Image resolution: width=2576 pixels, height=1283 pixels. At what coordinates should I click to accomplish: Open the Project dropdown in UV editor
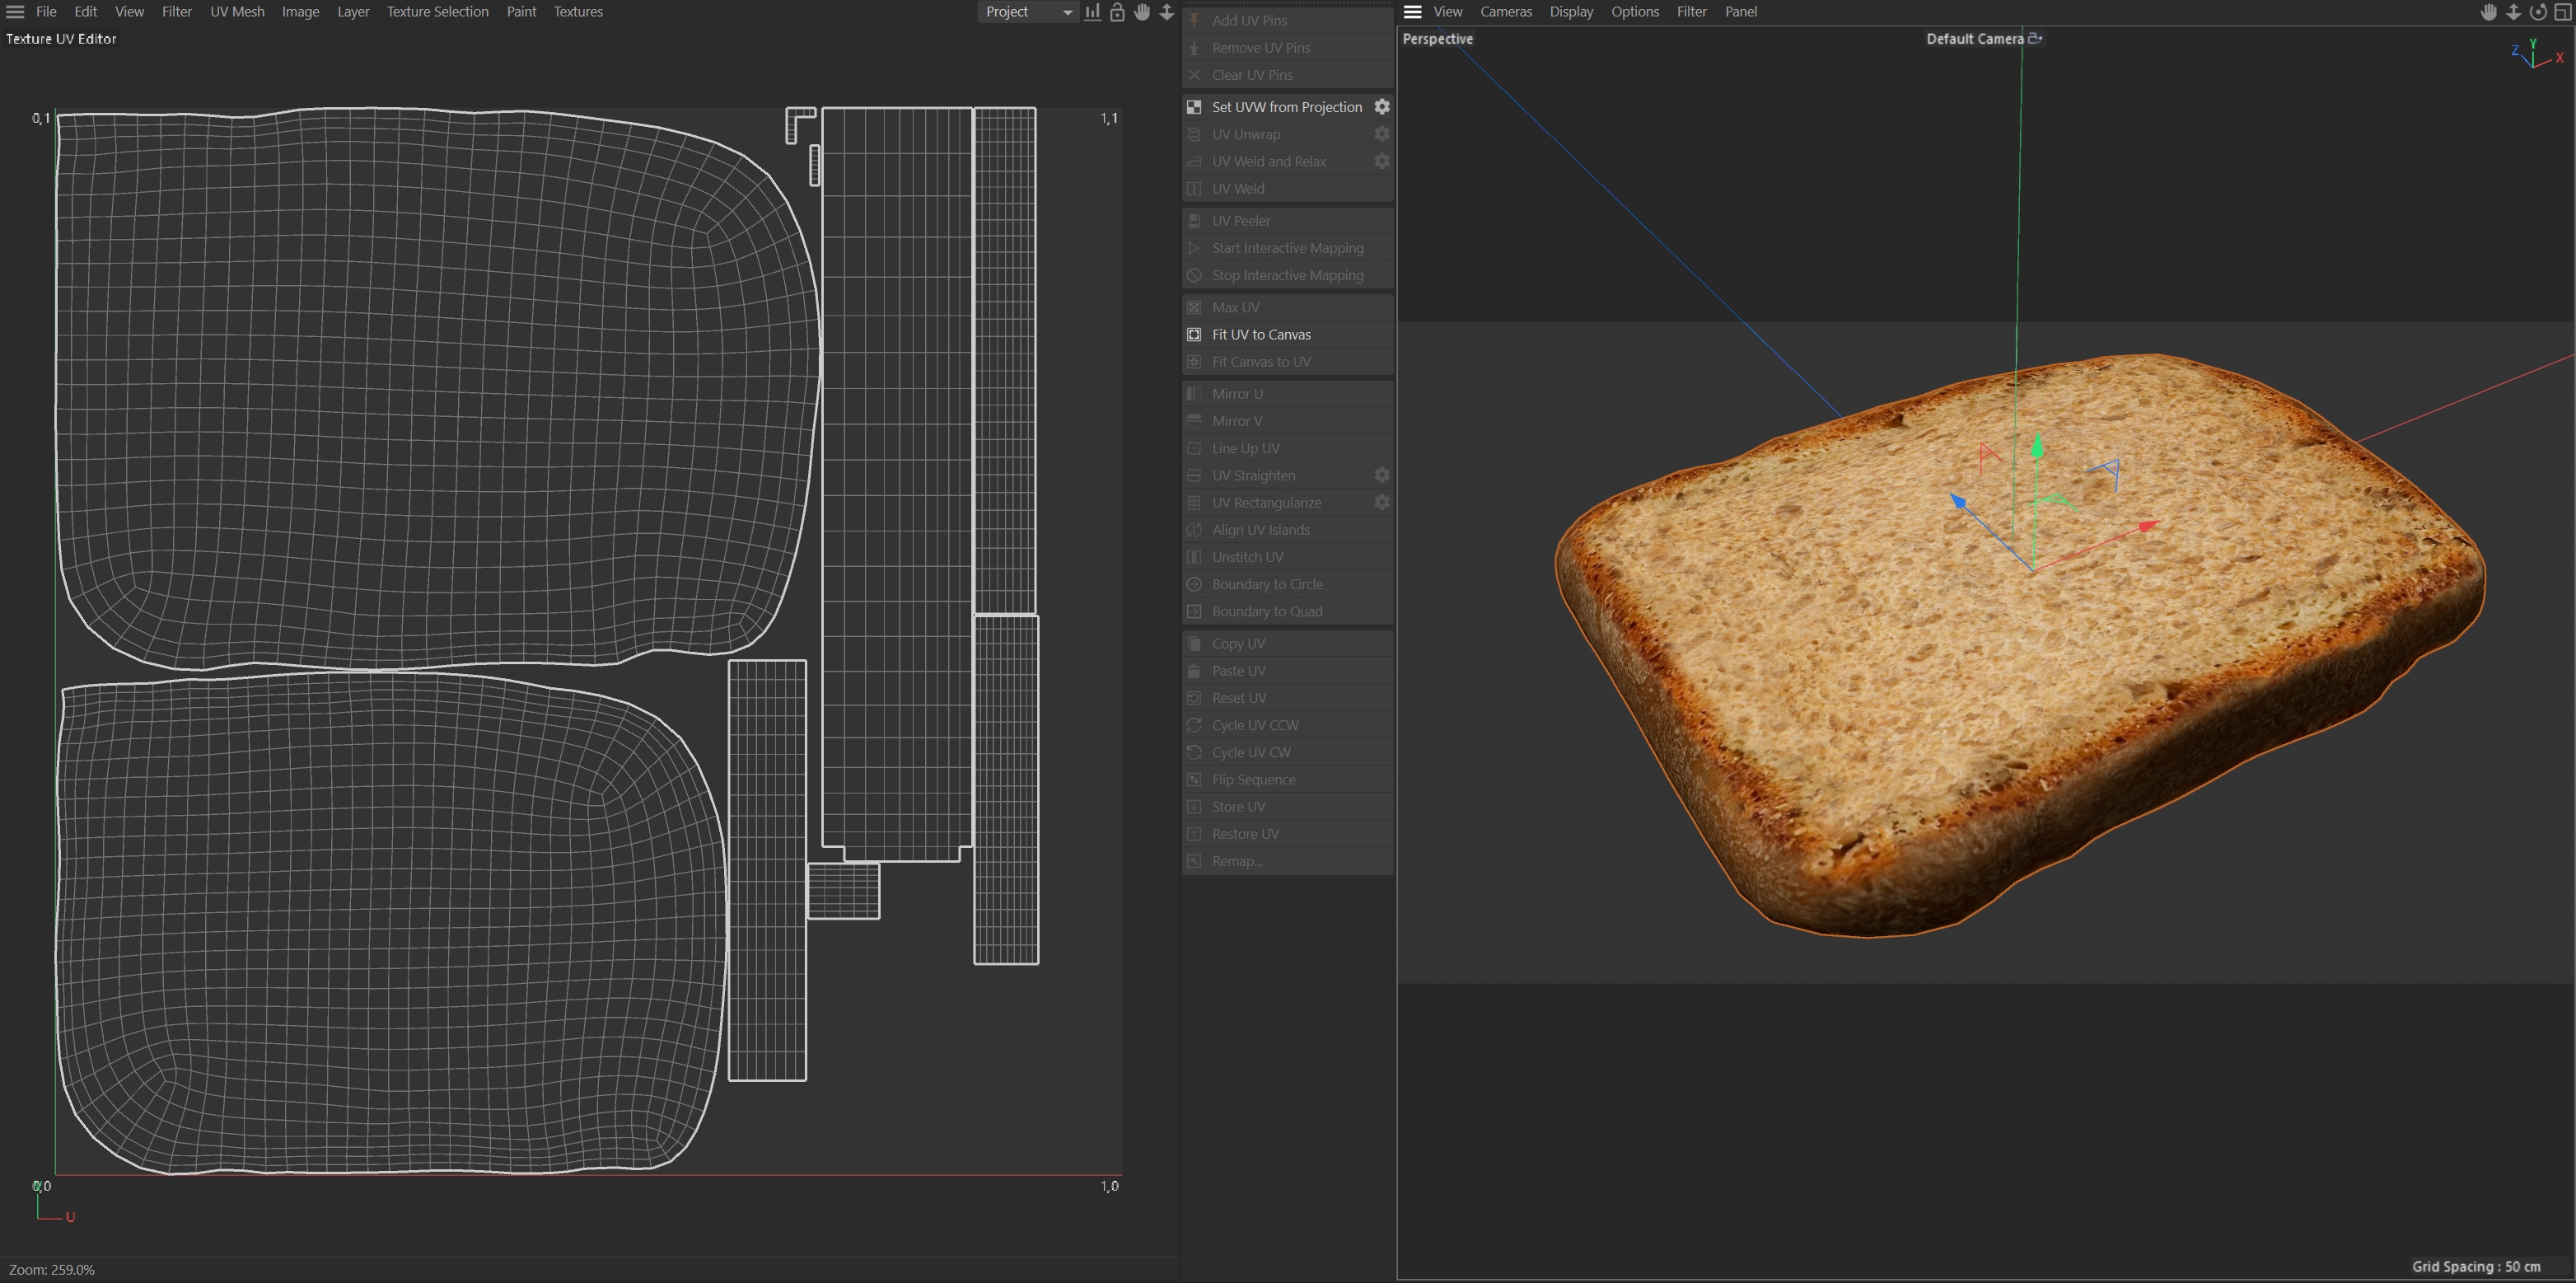pyautogui.click(x=1027, y=12)
